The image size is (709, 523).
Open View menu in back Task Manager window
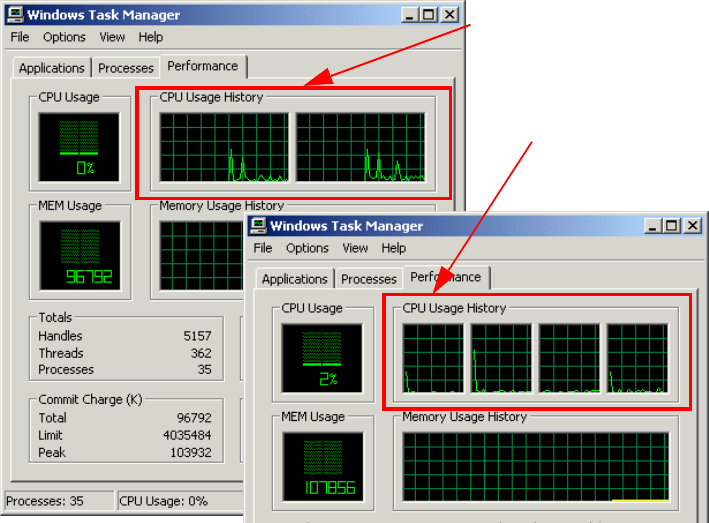[x=112, y=37]
